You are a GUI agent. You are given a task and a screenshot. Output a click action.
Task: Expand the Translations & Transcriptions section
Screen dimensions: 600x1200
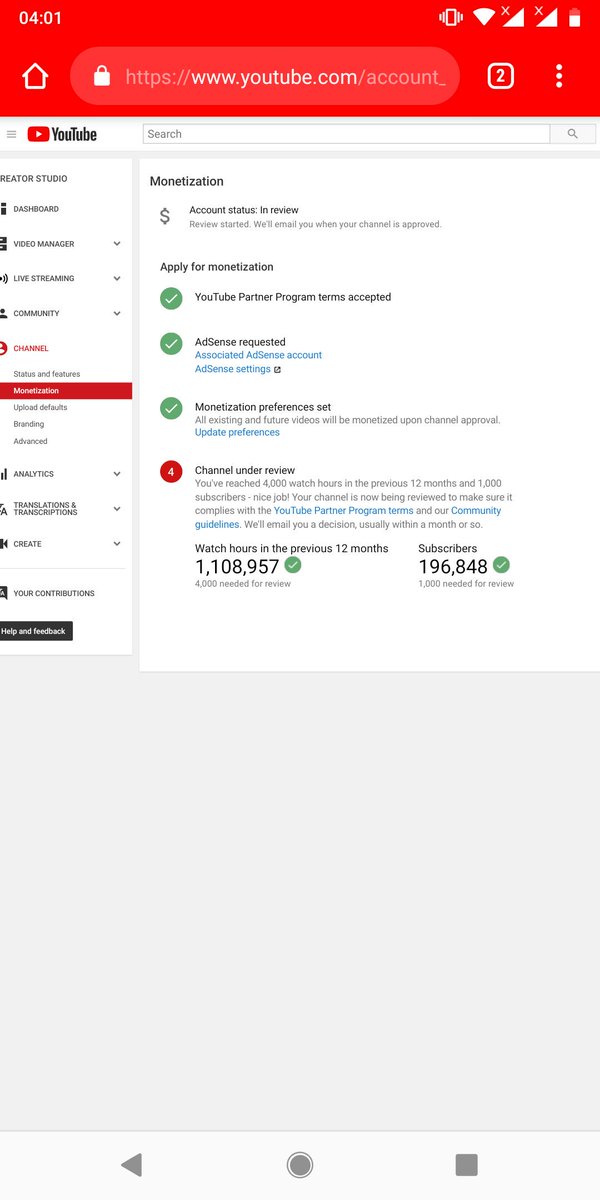coord(117,509)
